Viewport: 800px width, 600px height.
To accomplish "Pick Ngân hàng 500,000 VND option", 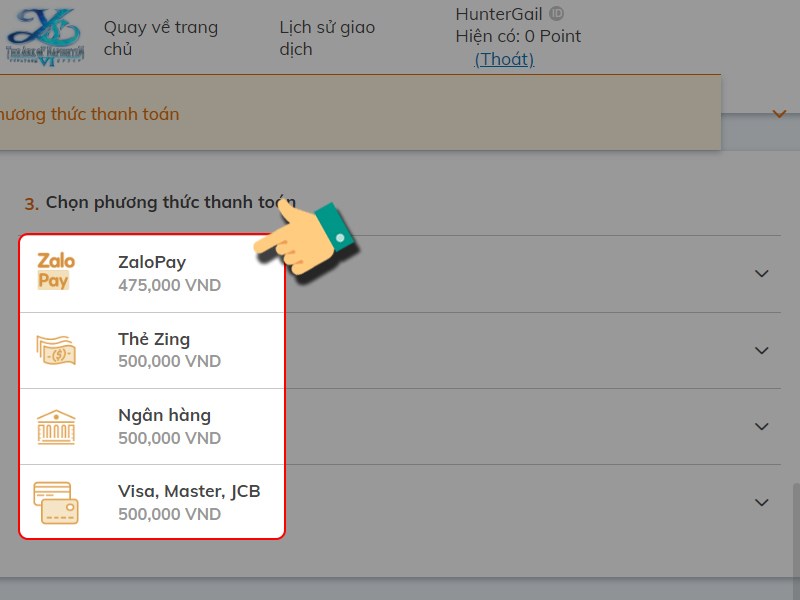I will pos(168,426).
